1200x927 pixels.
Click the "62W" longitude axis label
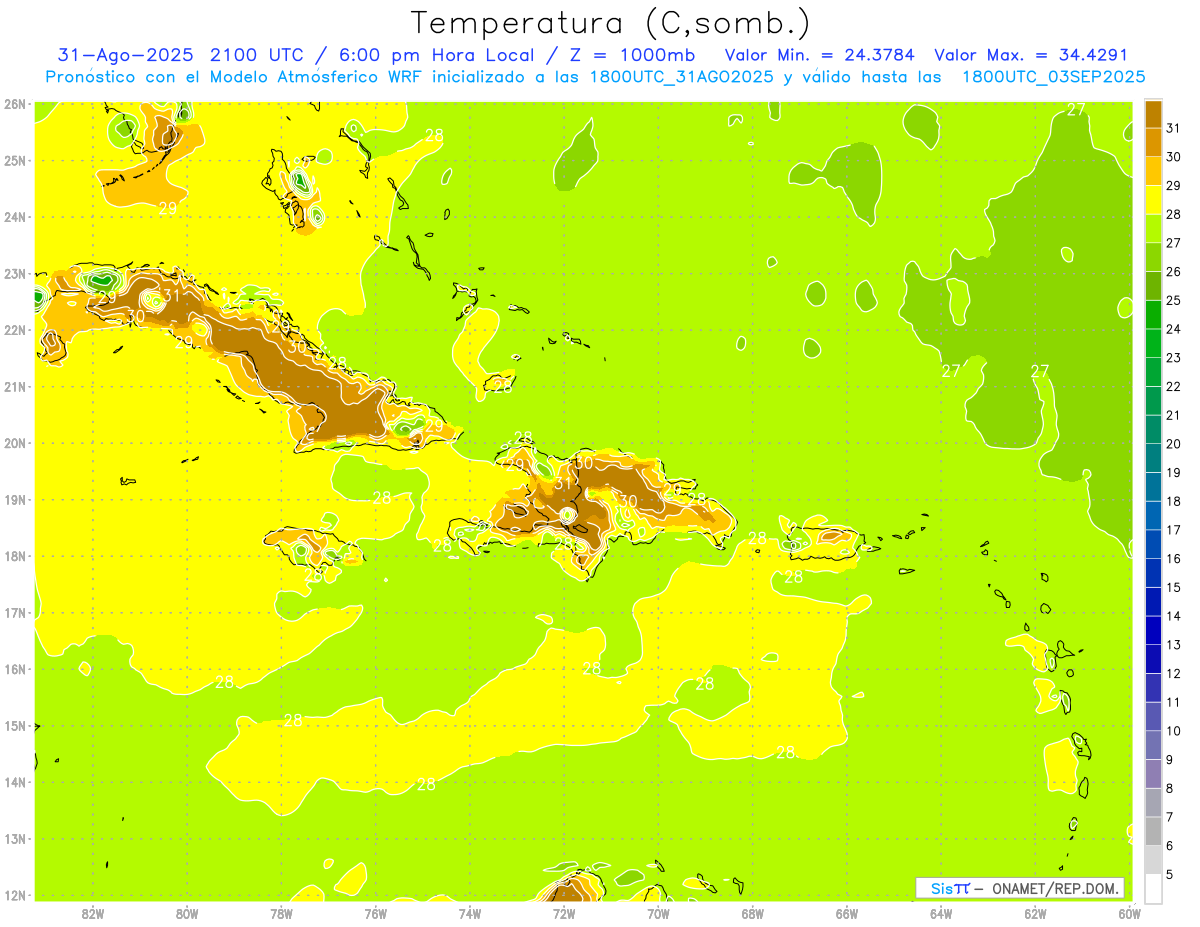click(1035, 913)
